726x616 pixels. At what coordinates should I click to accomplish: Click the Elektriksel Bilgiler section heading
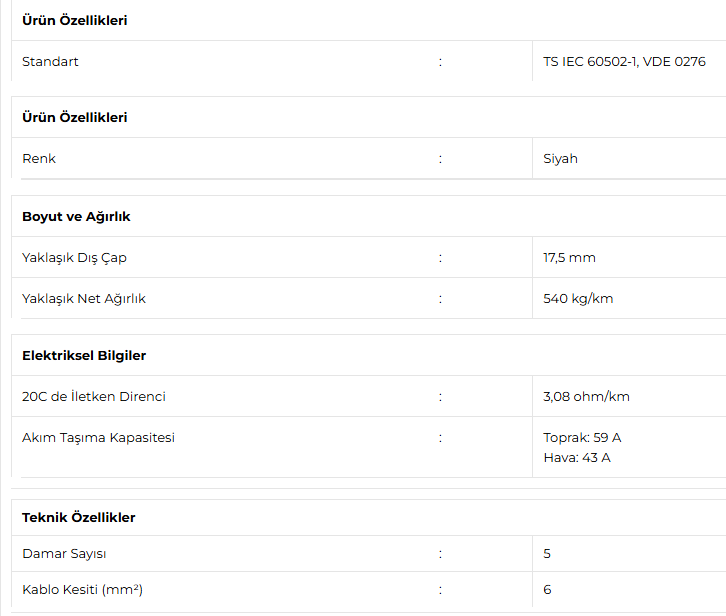(84, 356)
